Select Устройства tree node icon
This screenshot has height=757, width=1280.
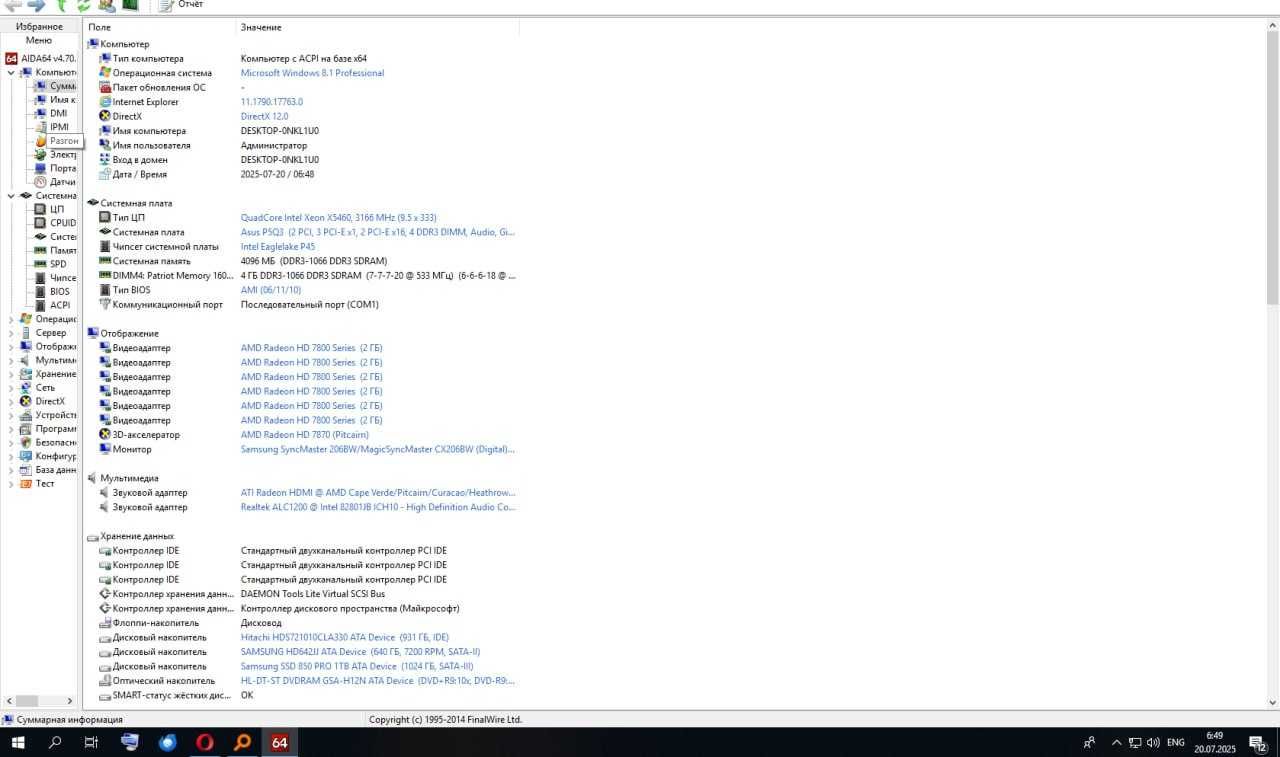tap(26, 415)
